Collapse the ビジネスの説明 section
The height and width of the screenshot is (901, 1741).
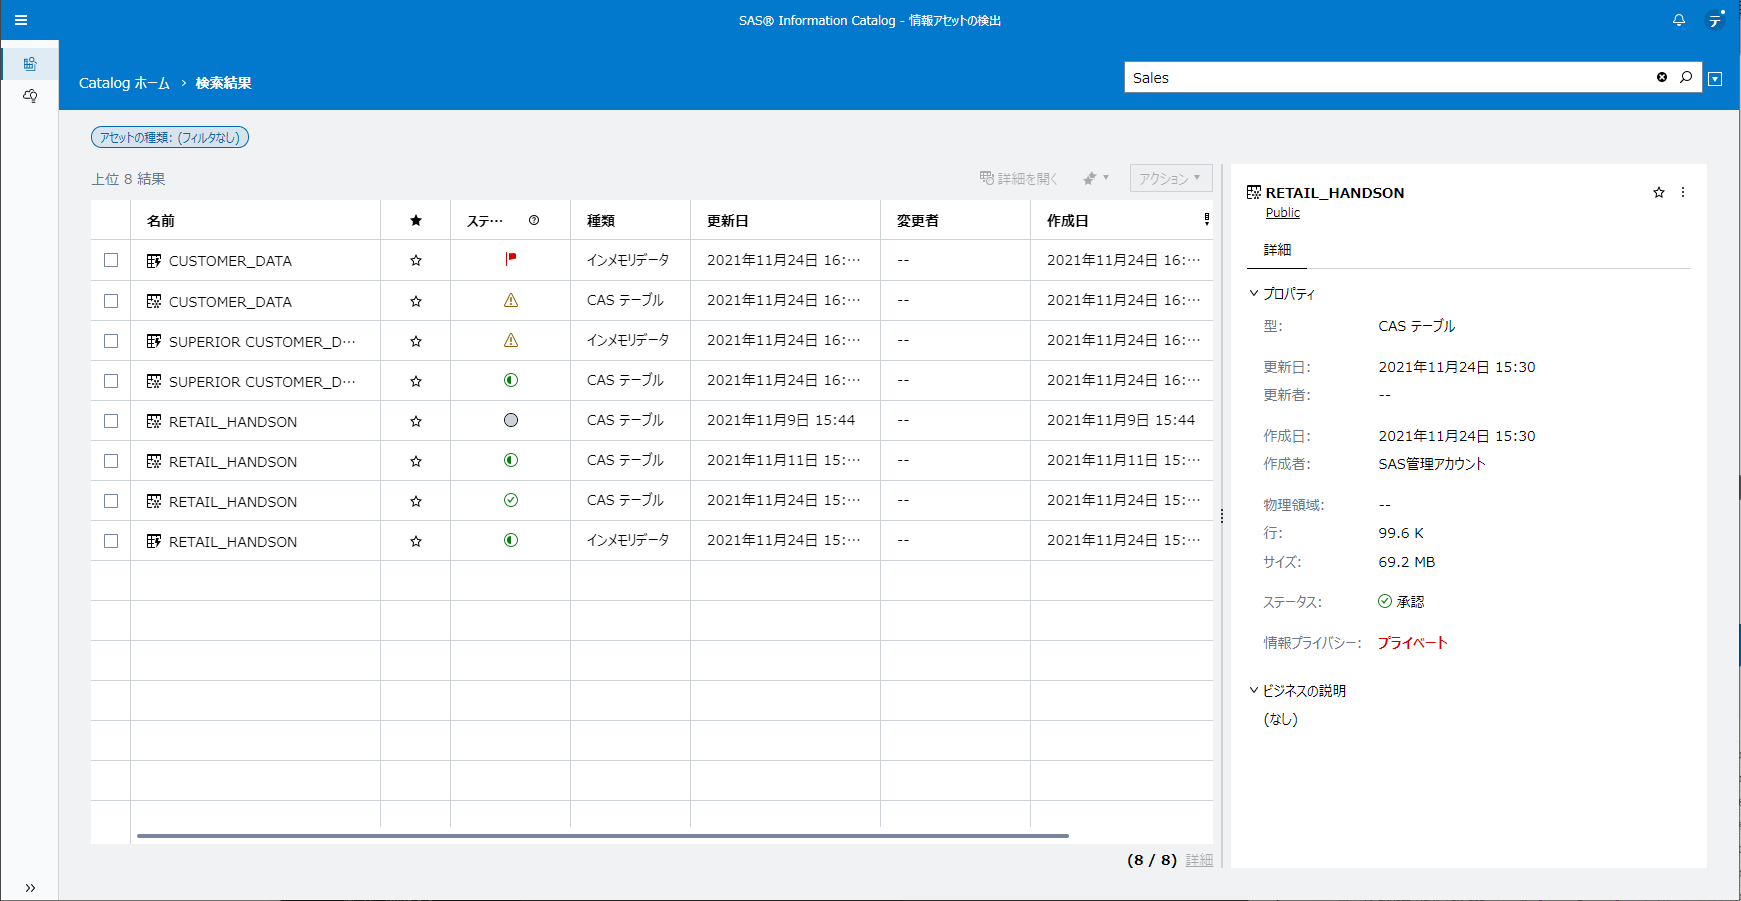point(1254,690)
